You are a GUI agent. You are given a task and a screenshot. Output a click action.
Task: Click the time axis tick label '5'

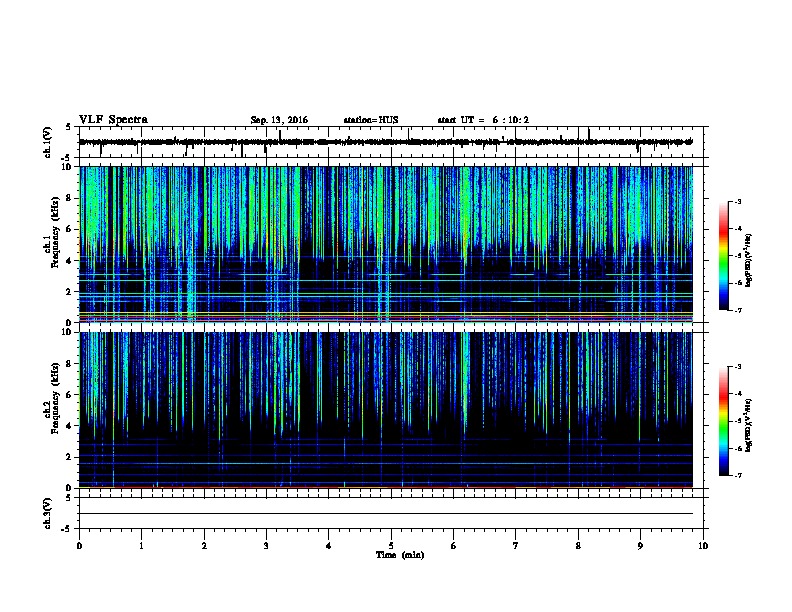point(391,546)
